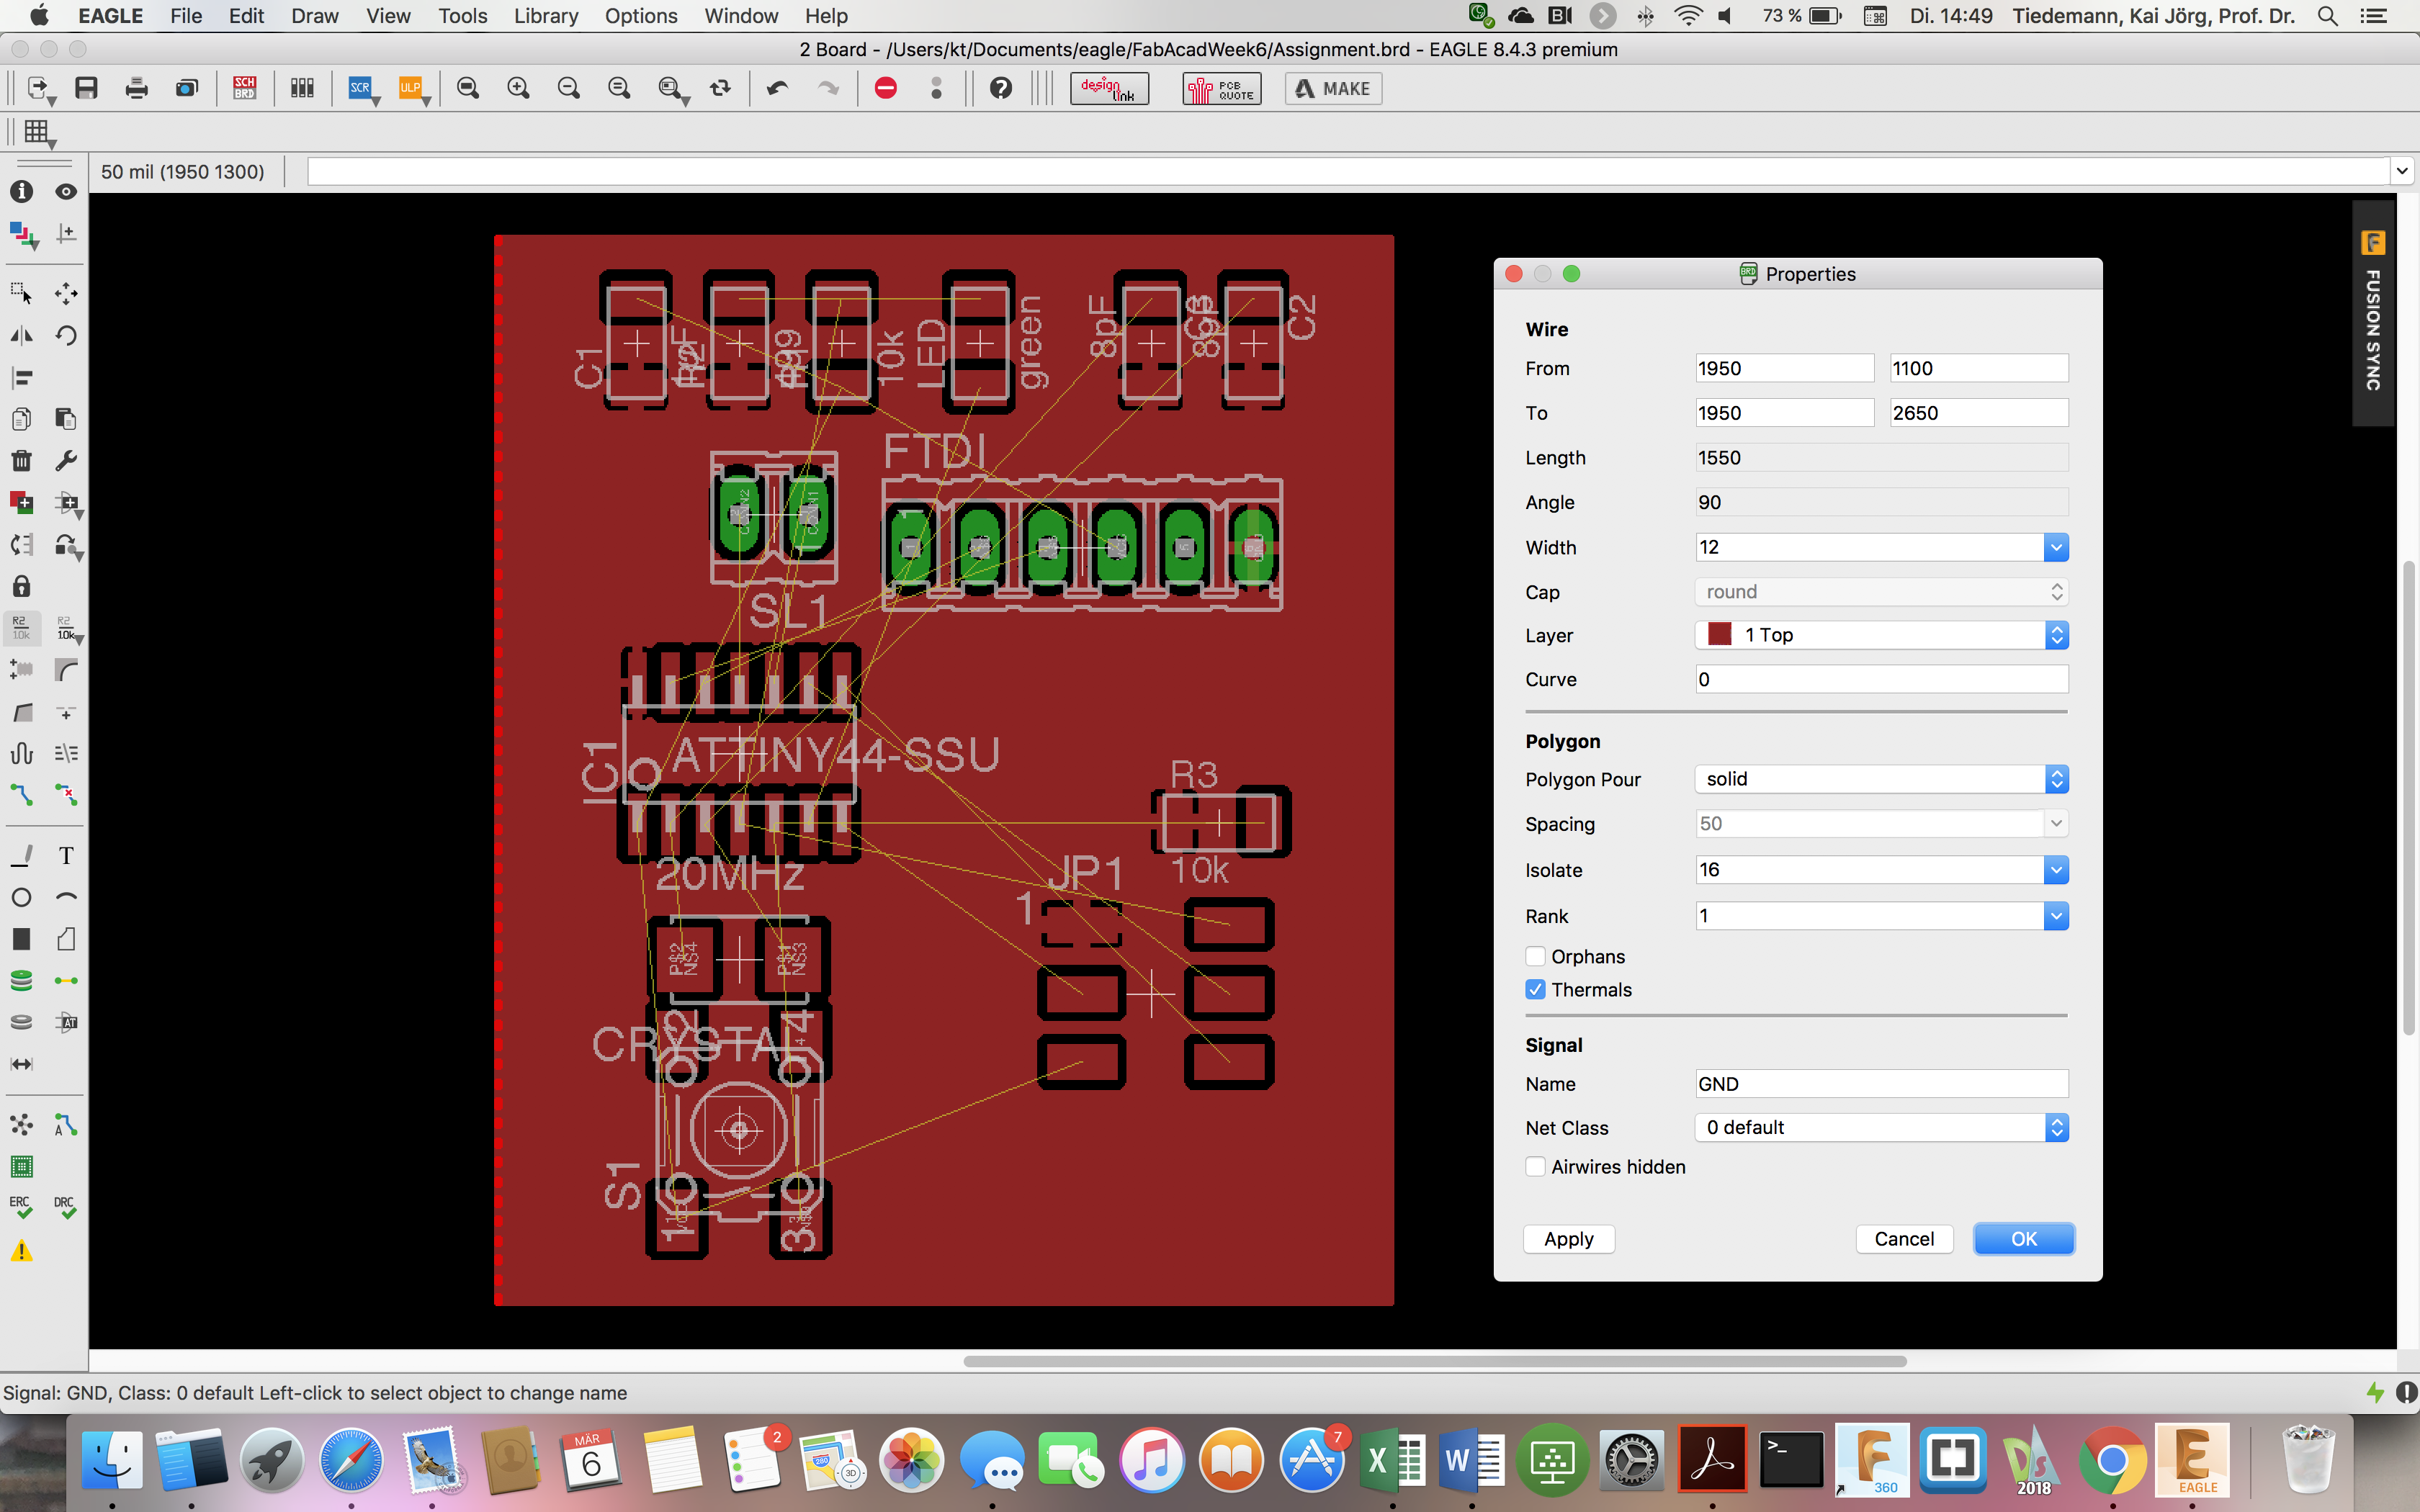Click the Lock tool icon

[21, 586]
